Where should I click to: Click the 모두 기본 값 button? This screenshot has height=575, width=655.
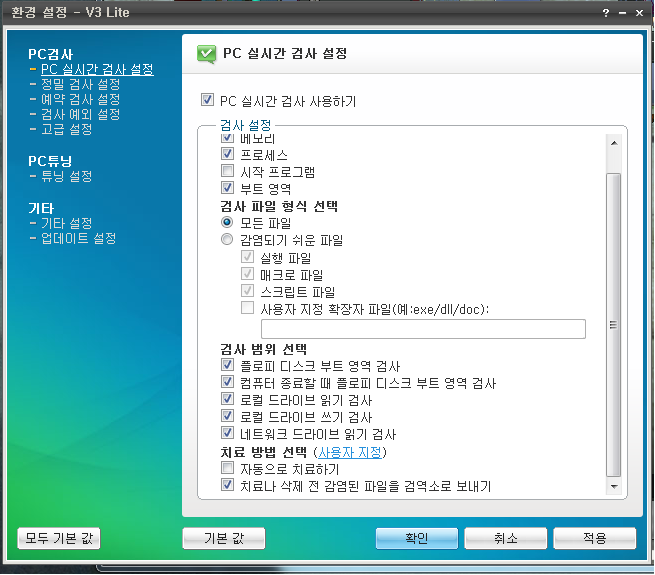coord(58,538)
